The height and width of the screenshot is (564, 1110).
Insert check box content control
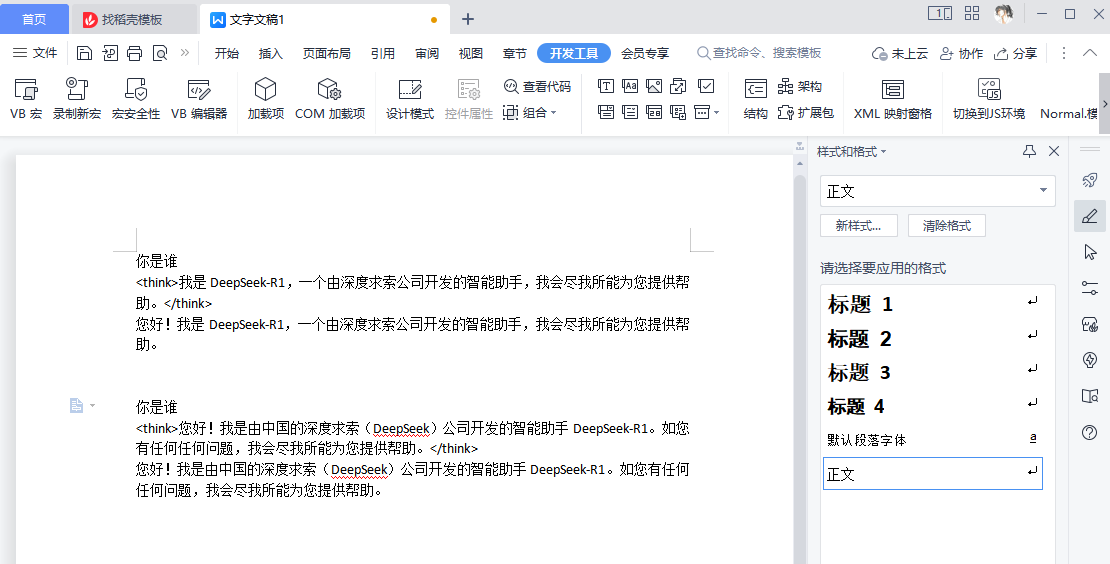pos(706,86)
